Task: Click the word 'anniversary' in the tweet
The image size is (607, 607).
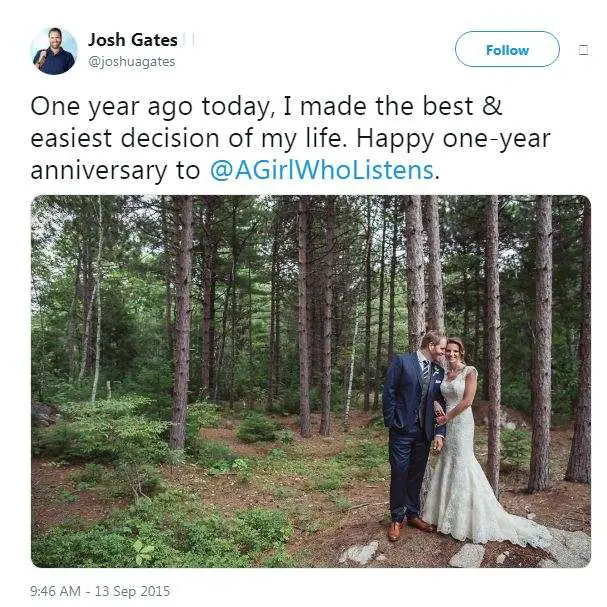Action: pos(98,171)
